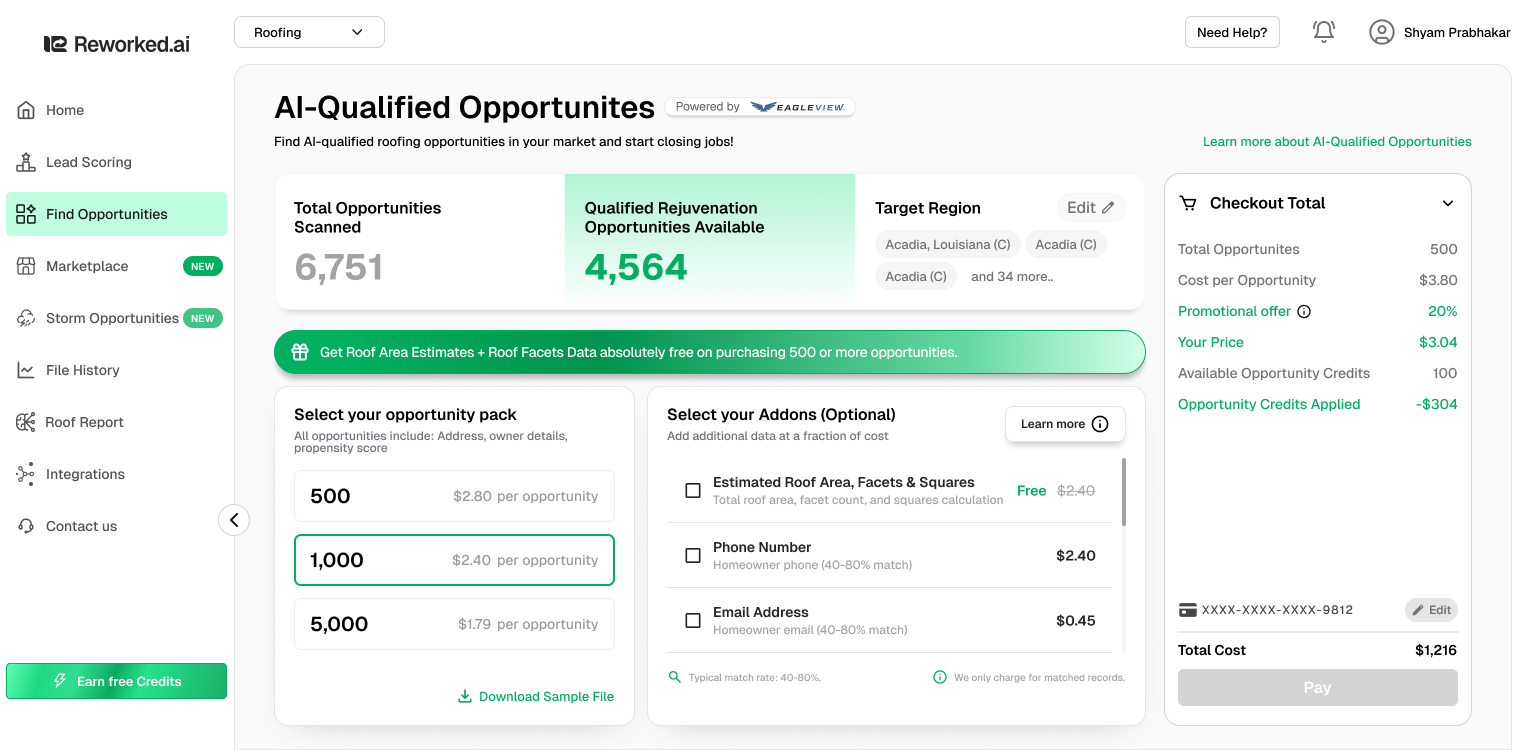Open the notifications bell icon

[x=1323, y=31]
